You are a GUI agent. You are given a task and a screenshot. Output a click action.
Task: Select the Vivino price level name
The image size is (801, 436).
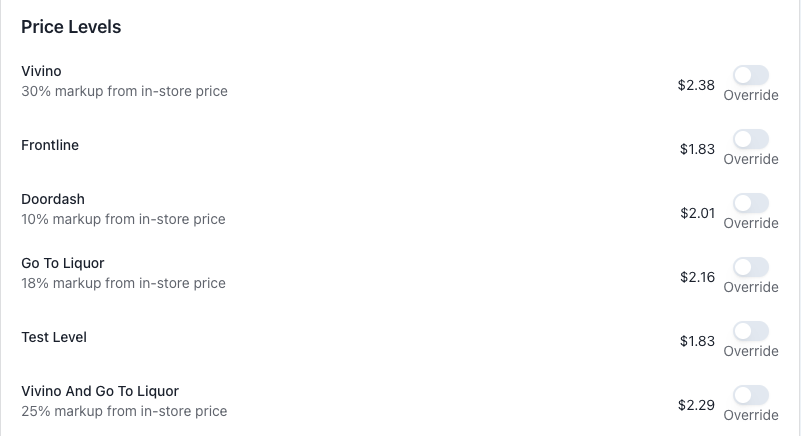41,72
